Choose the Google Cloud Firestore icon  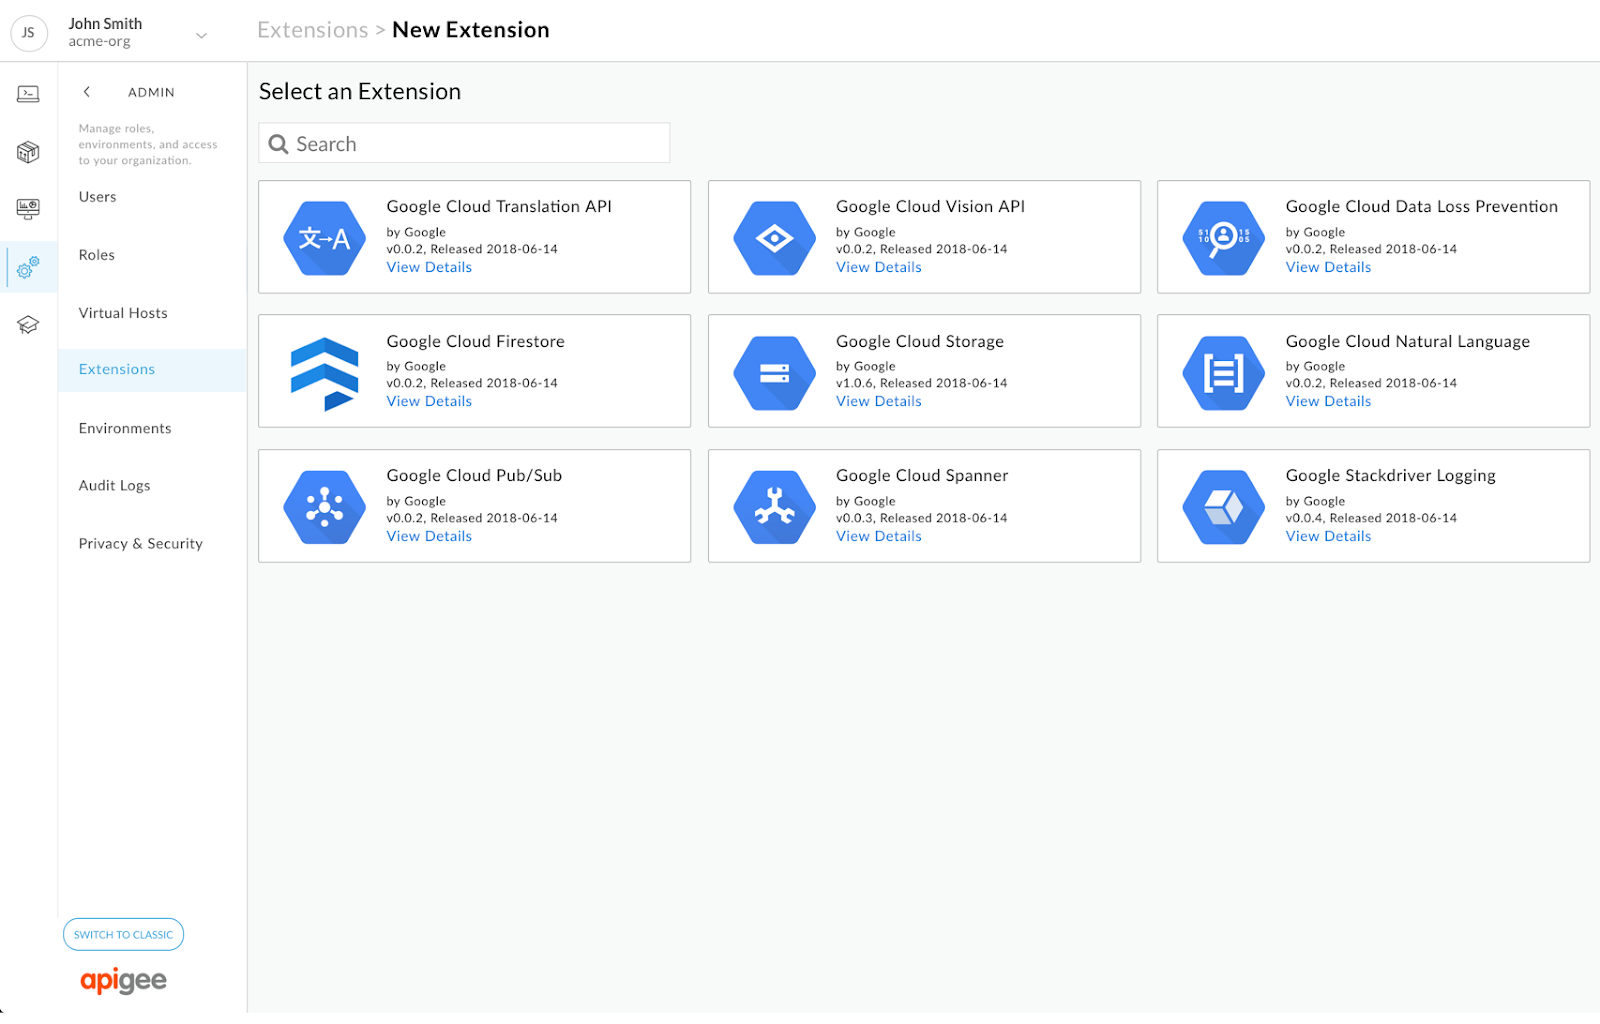[324, 373]
